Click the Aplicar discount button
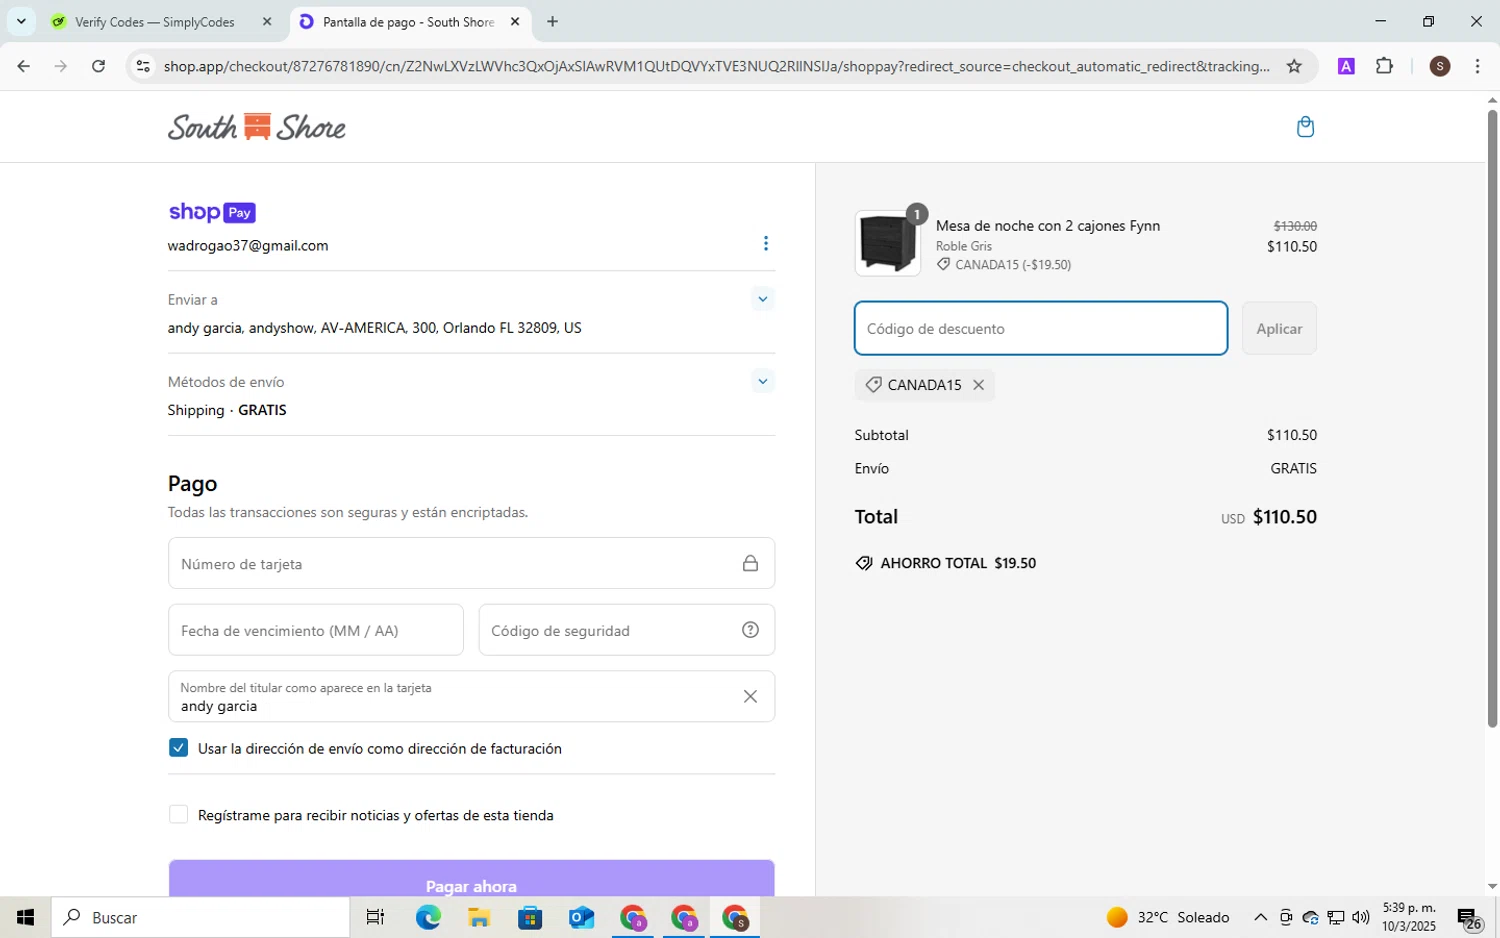The width and height of the screenshot is (1500, 938). pyautogui.click(x=1279, y=329)
